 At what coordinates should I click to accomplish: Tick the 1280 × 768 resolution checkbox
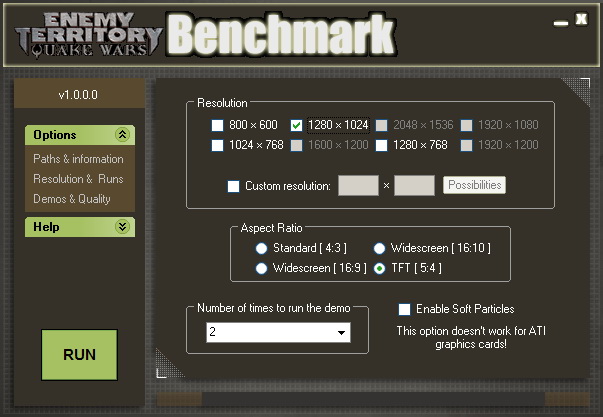pos(381,145)
